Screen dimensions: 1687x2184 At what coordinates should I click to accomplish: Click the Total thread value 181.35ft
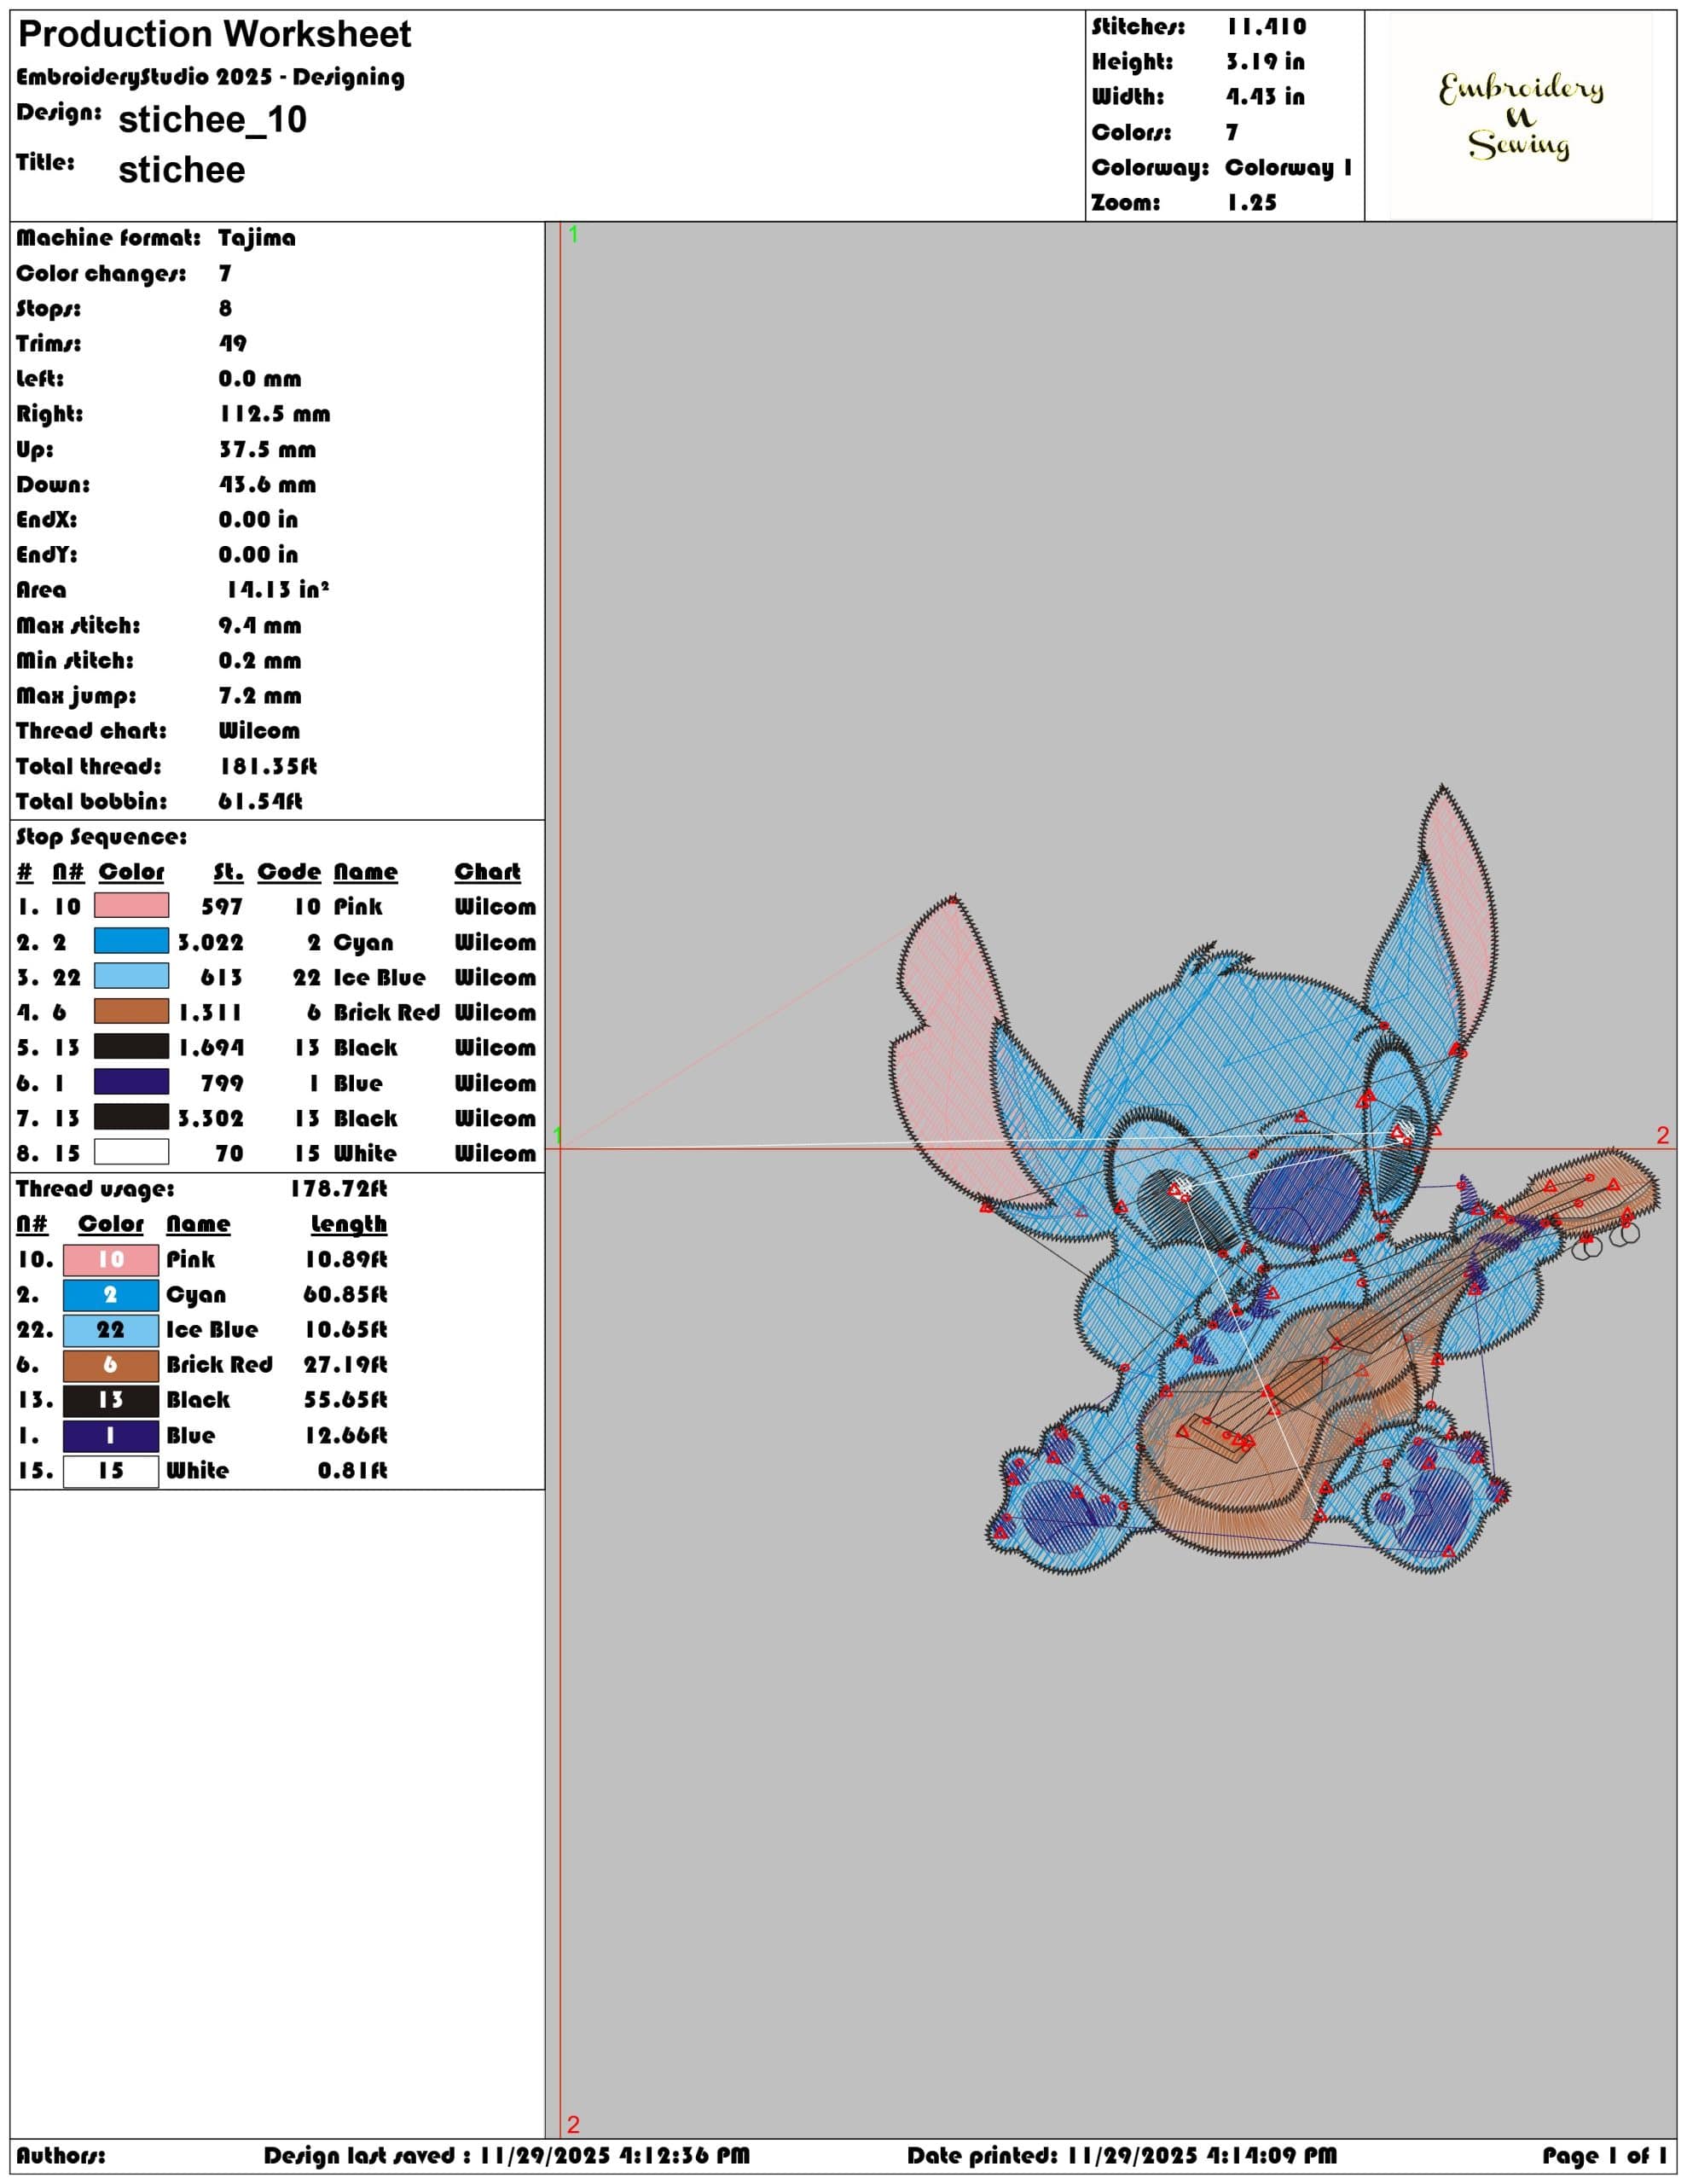pos(268,767)
